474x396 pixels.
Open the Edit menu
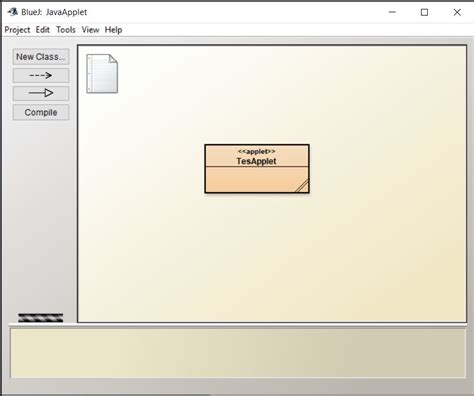43,30
